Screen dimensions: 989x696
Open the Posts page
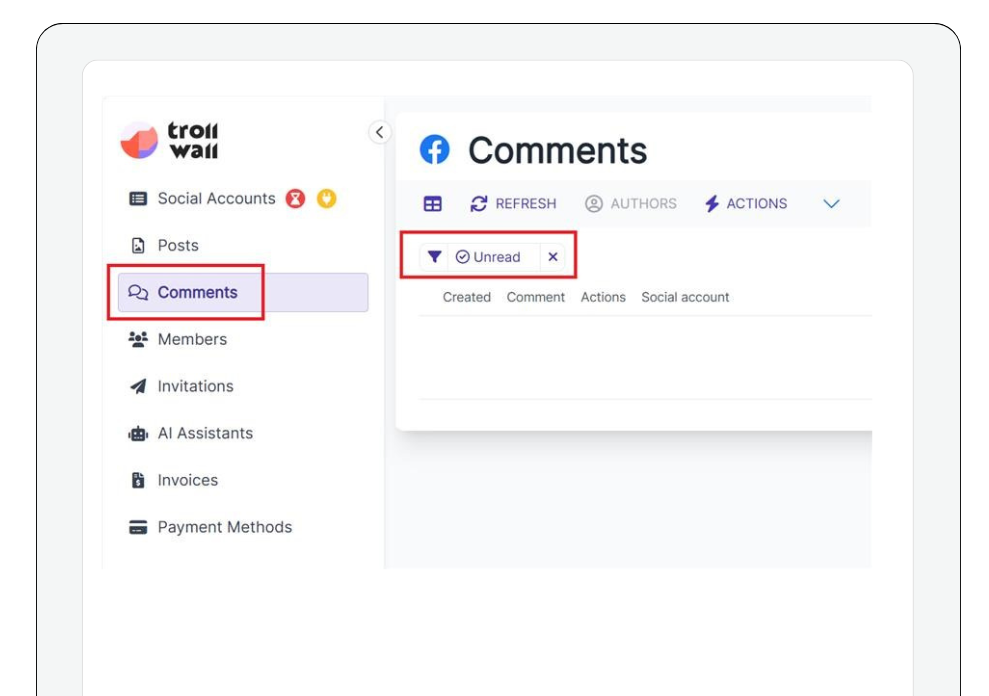click(x=177, y=245)
